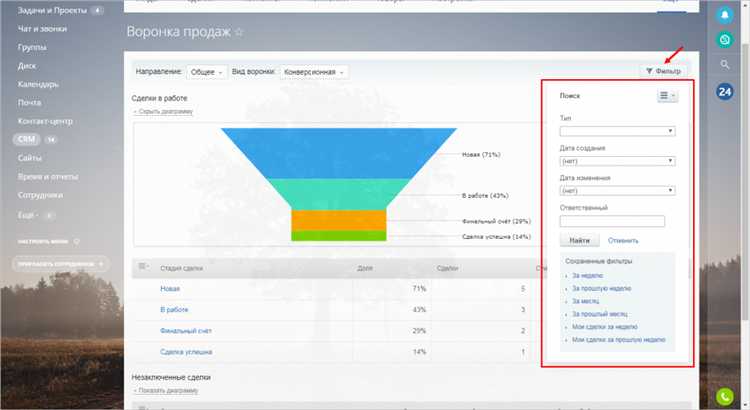The image size is (750, 410).
Task: Star the Воронка продаж page title
Action: pyautogui.click(x=239, y=33)
